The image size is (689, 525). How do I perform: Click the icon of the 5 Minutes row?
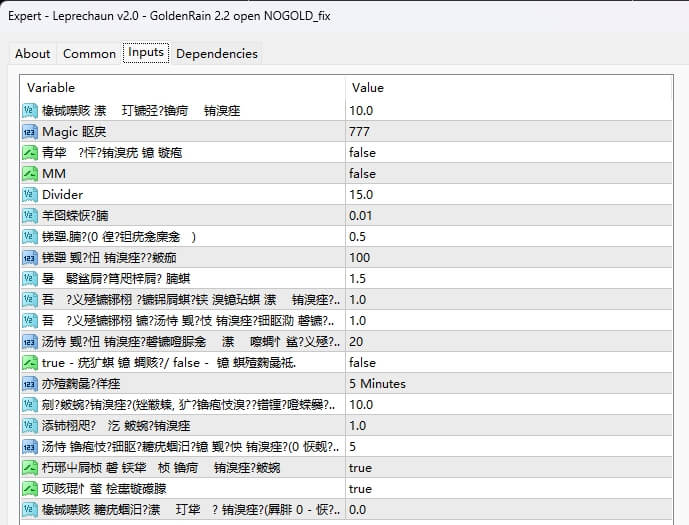point(29,384)
